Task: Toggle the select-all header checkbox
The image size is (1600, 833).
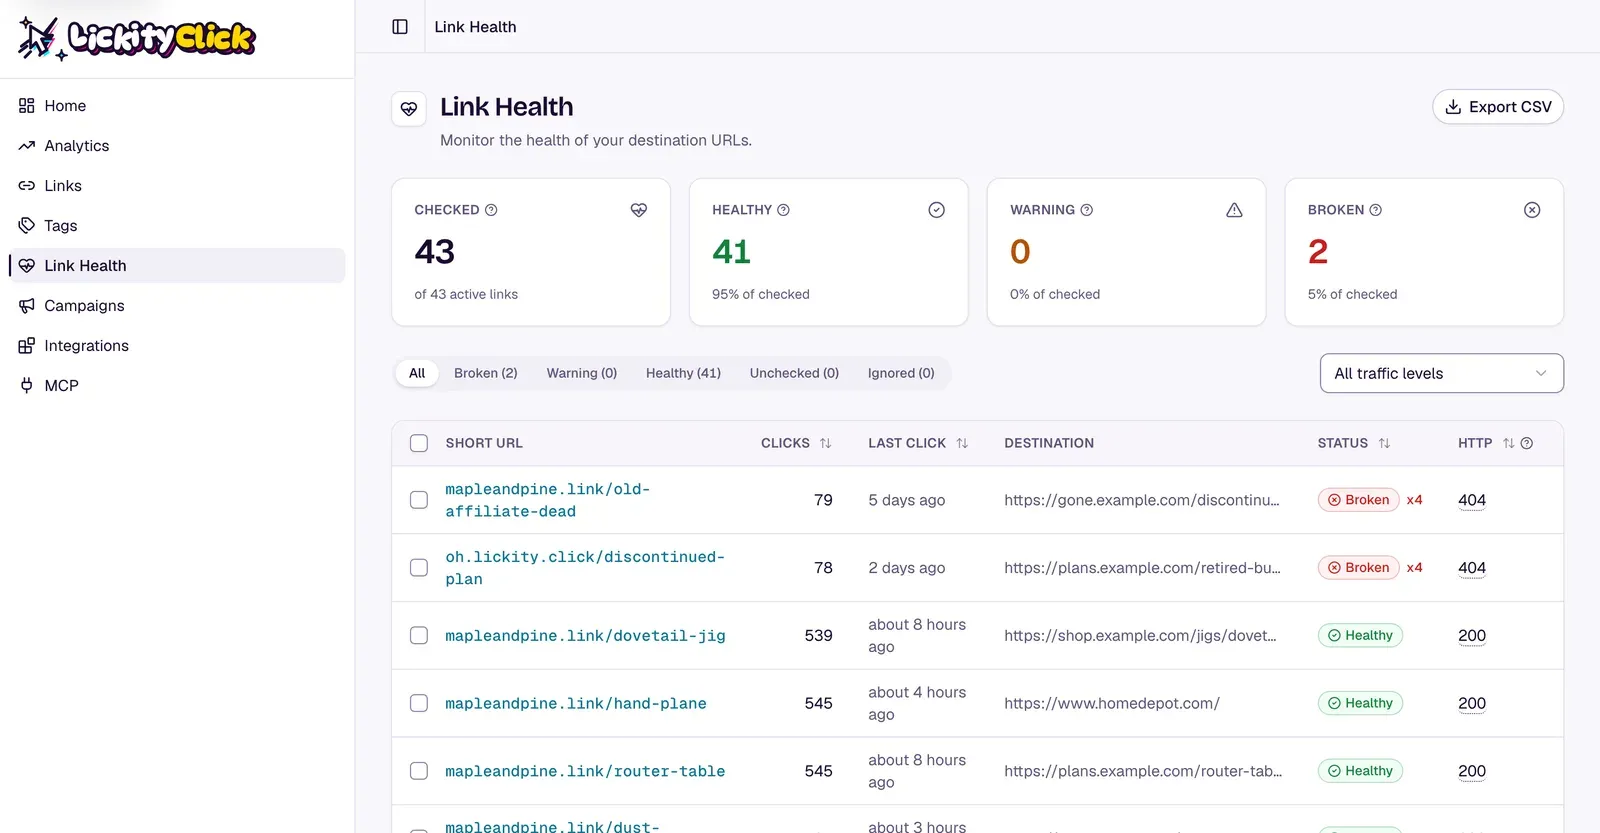Action: tap(419, 443)
